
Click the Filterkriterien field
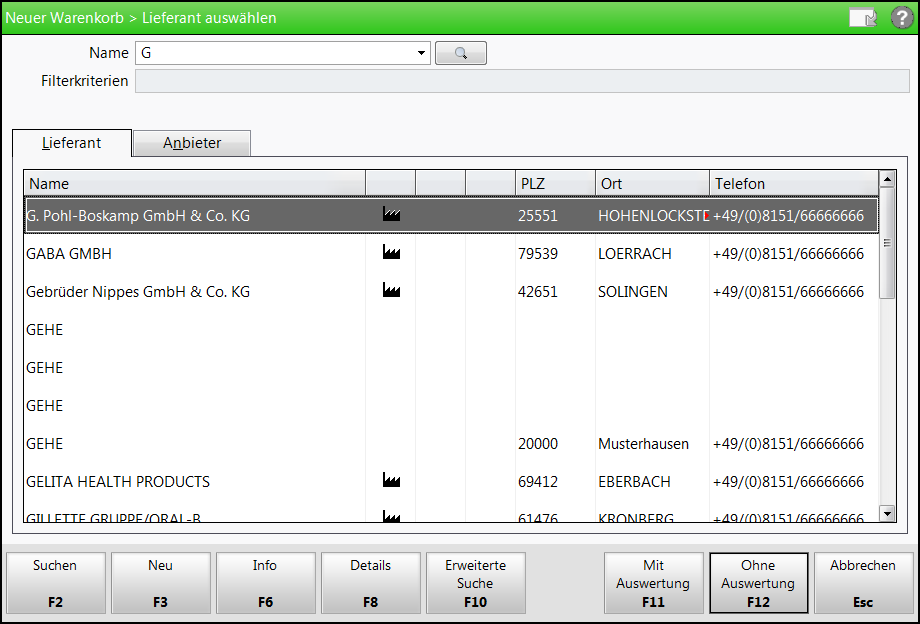click(522, 81)
